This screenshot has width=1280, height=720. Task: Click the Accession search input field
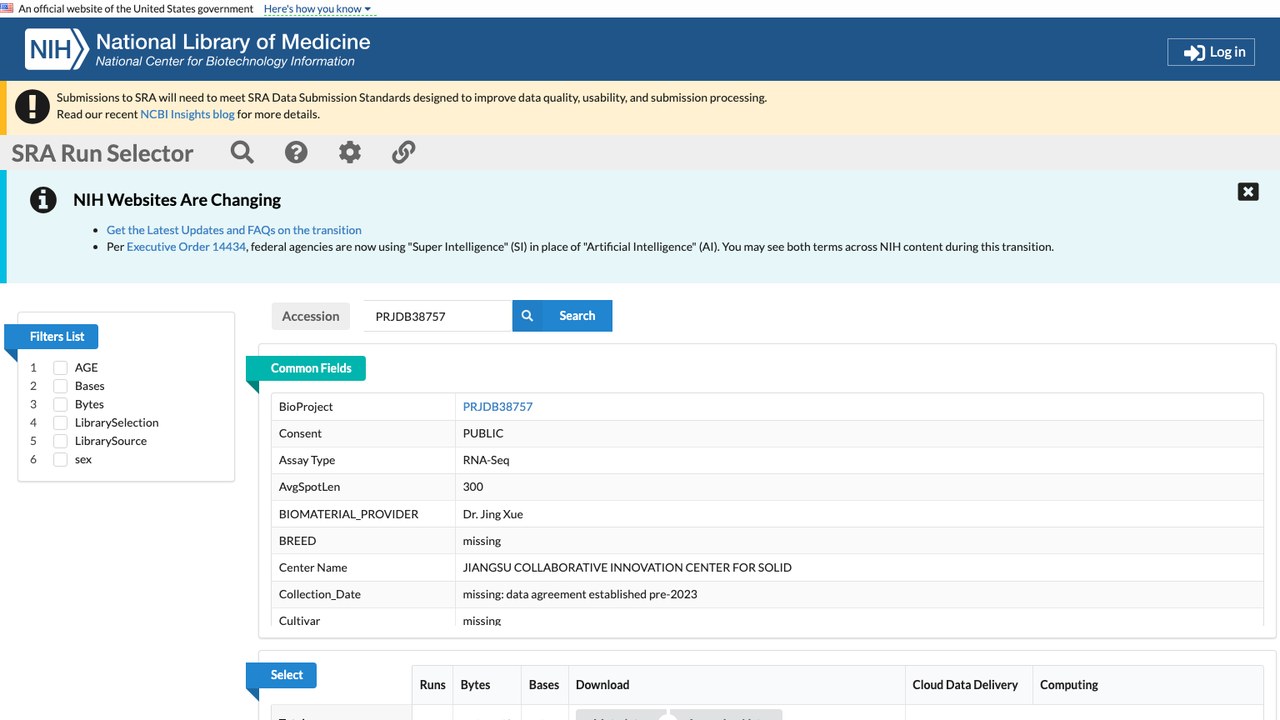tap(437, 316)
